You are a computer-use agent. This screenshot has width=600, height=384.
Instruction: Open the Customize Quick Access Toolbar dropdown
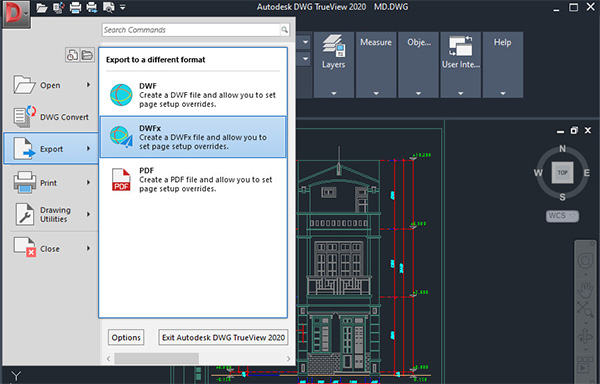tap(122, 7)
